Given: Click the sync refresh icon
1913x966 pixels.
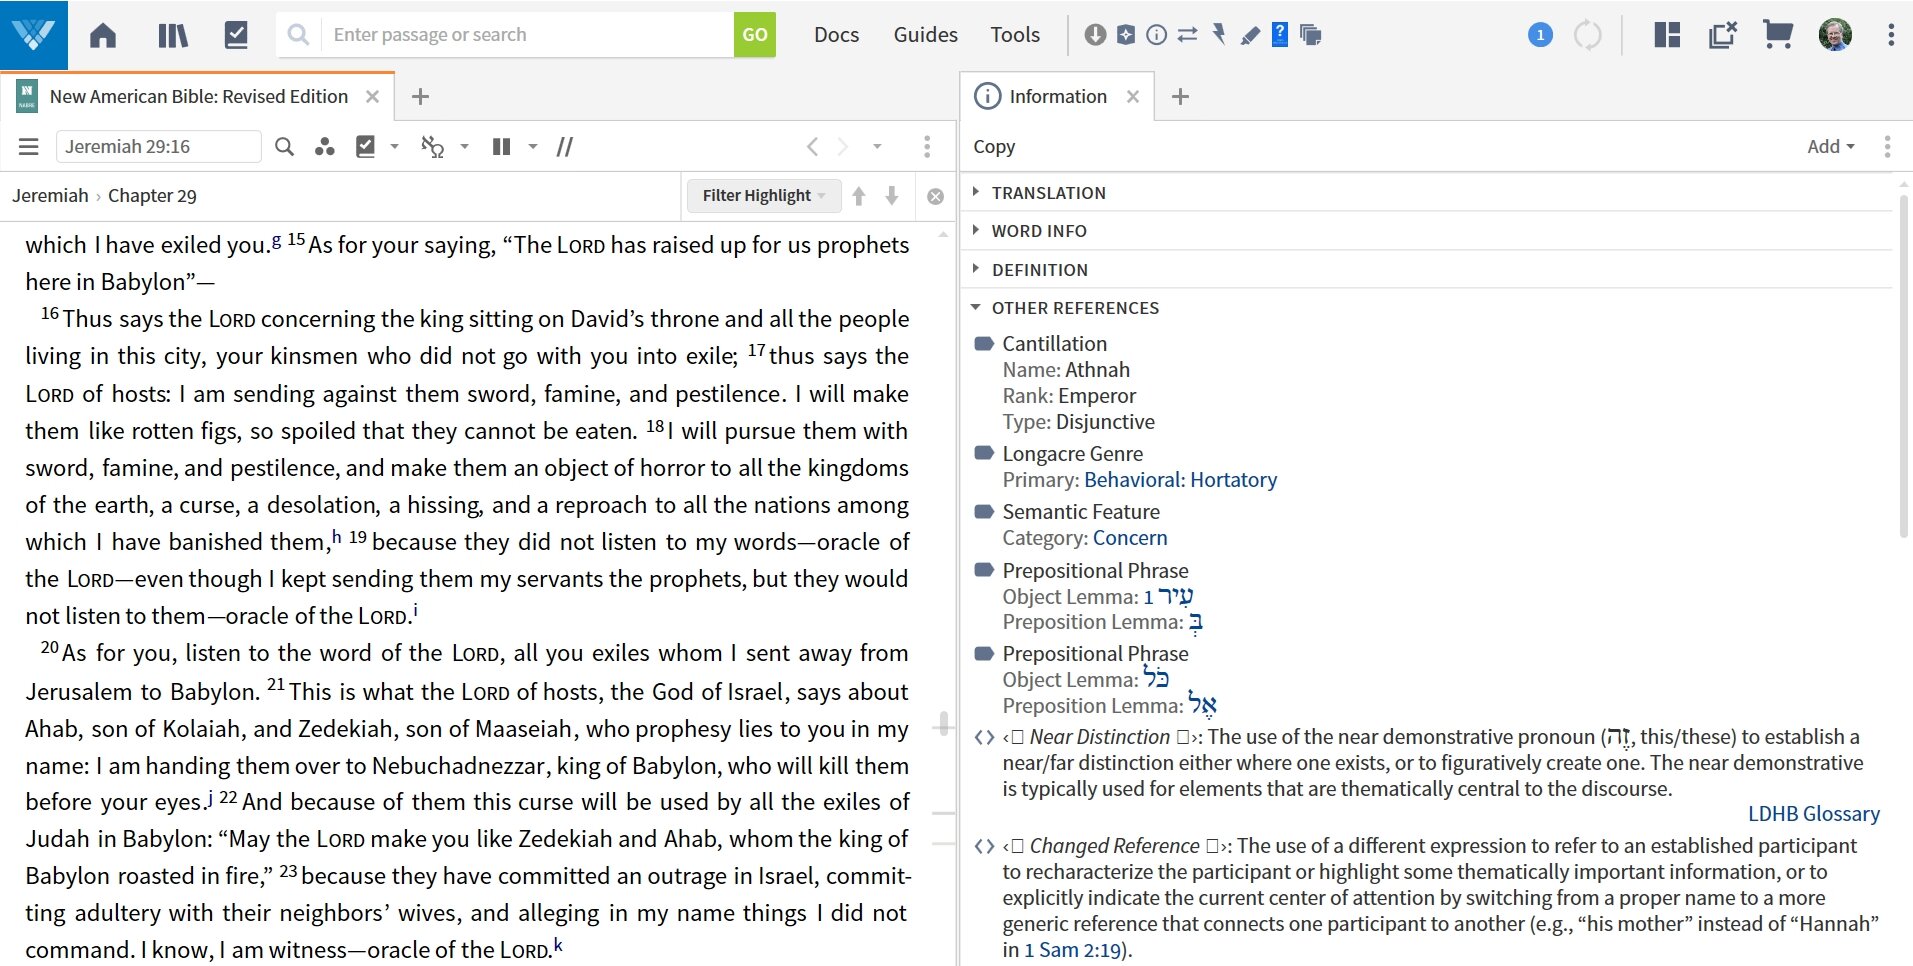Looking at the screenshot, I should 1588,35.
